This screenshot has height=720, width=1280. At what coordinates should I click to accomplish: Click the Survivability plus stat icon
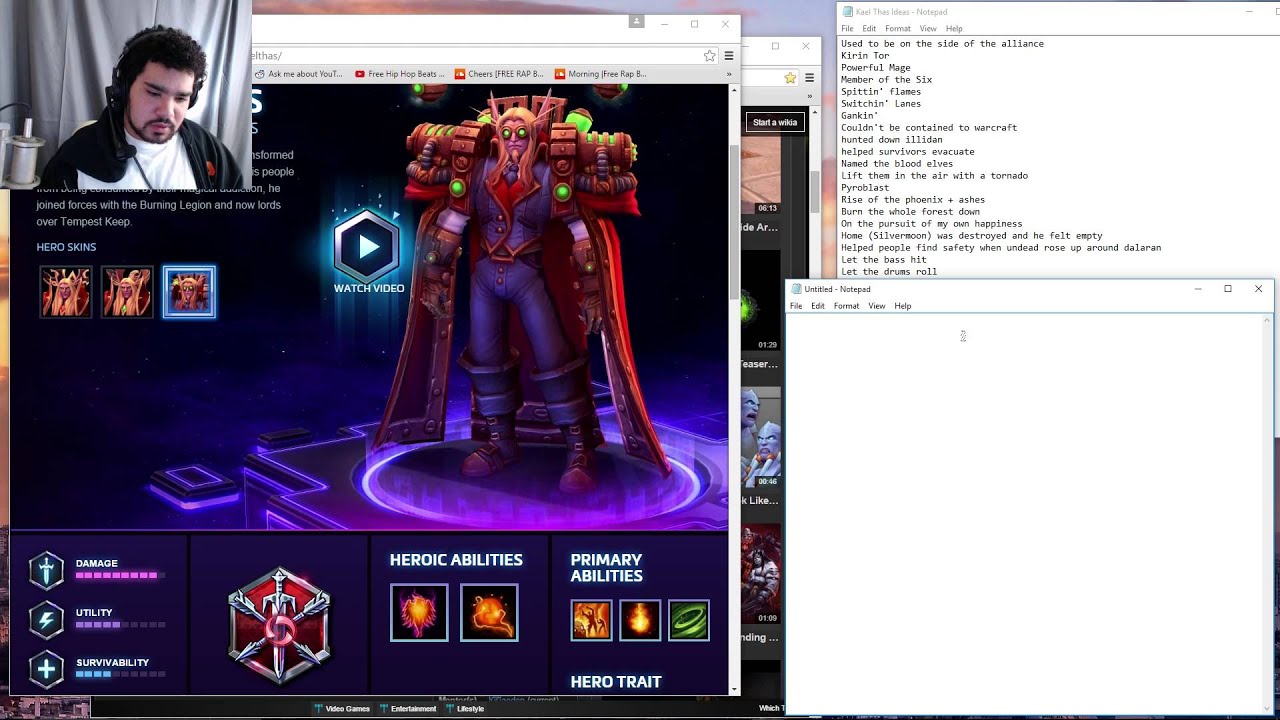point(46,669)
